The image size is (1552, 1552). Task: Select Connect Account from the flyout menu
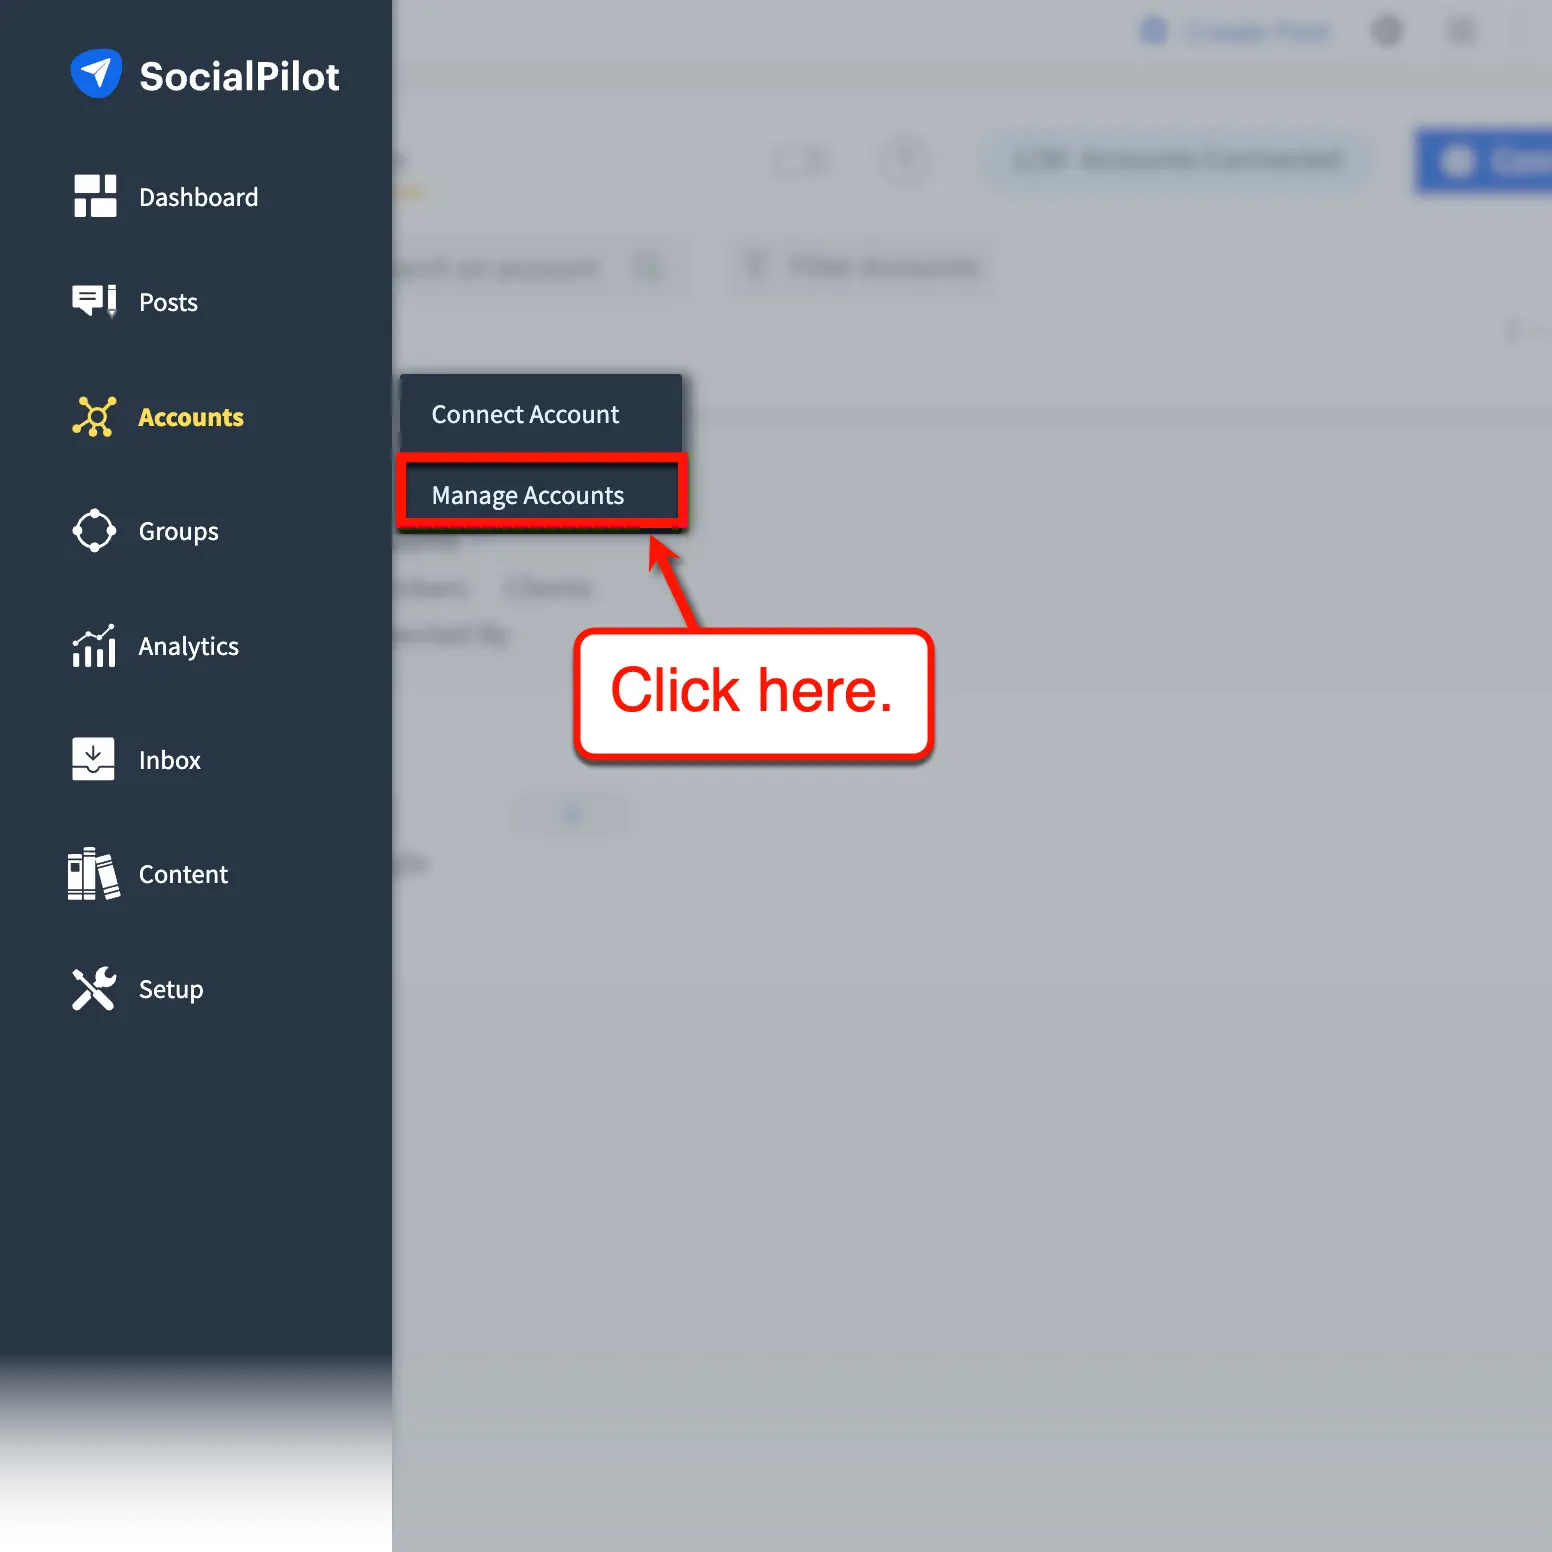(524, 413)
